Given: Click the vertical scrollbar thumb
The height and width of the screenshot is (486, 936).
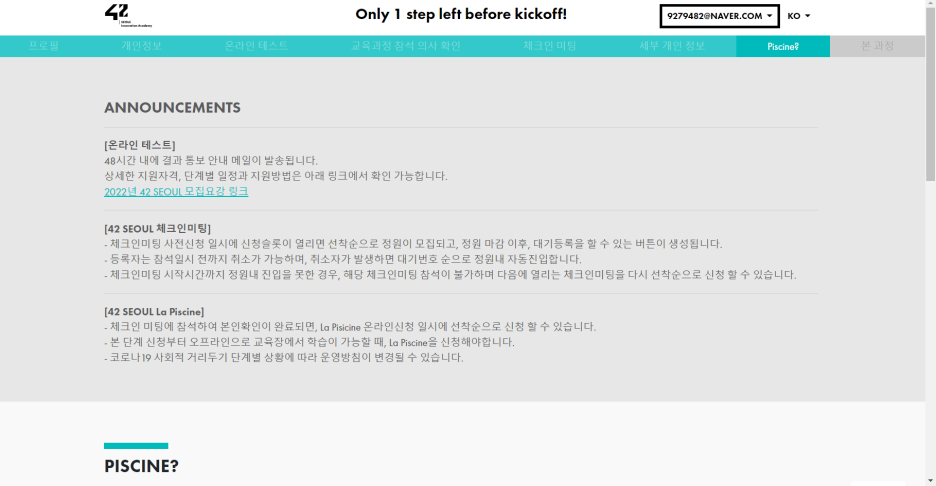Looking at the screenshot, I should (930, 94).
